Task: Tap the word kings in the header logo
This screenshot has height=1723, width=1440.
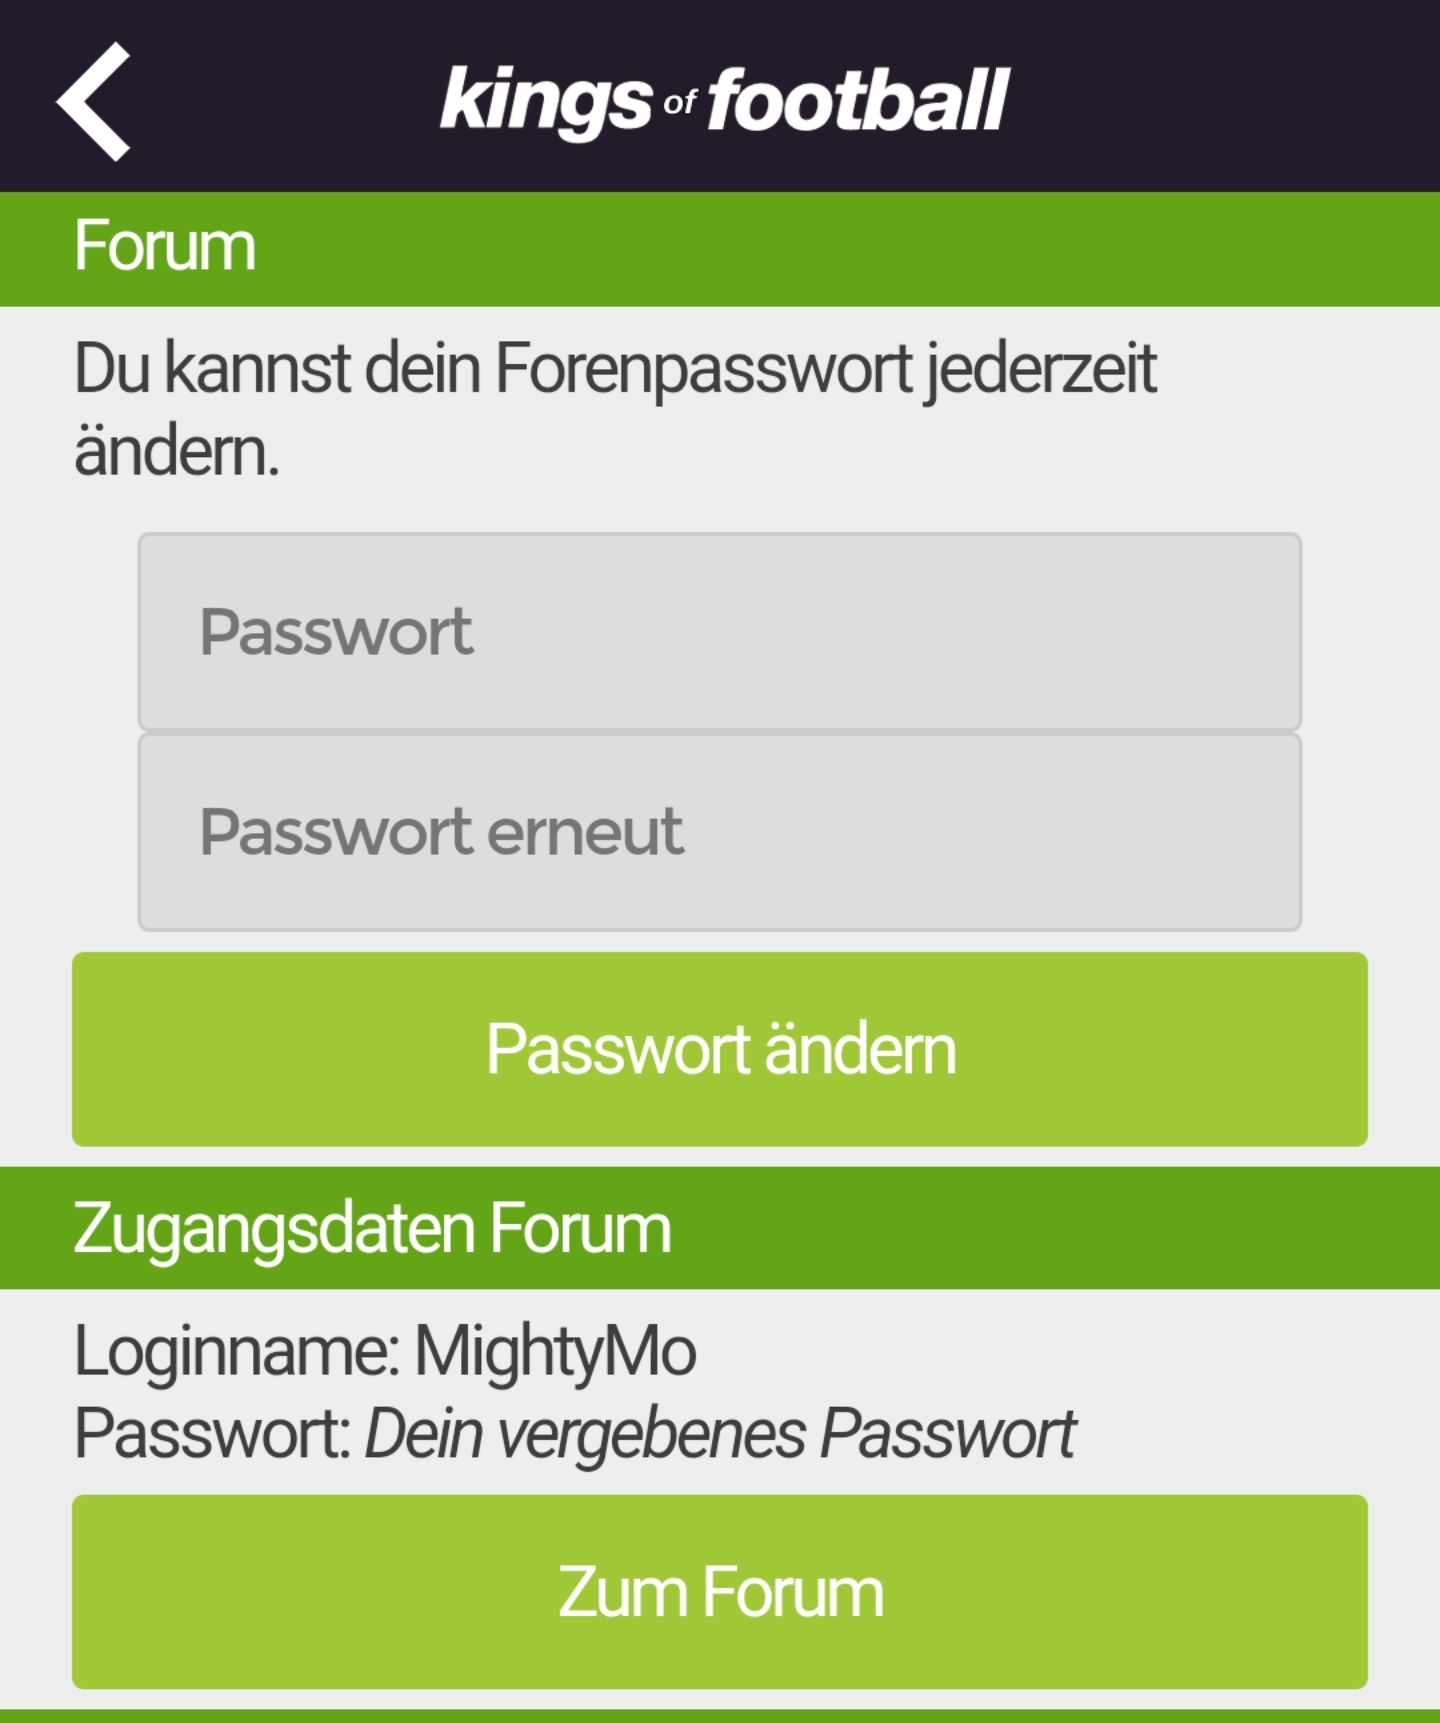Action: (x=546, y=102)
